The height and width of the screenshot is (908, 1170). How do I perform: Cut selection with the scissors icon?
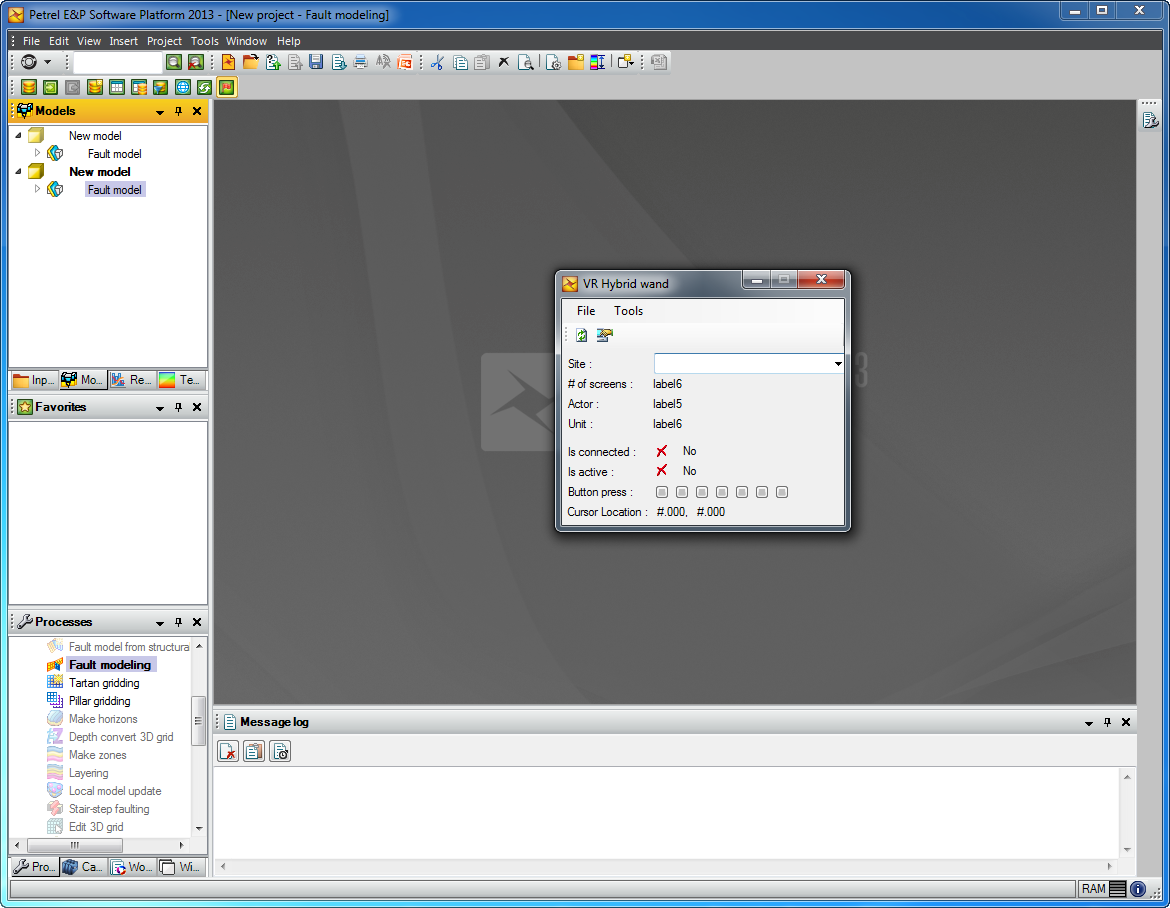point(437,62)
